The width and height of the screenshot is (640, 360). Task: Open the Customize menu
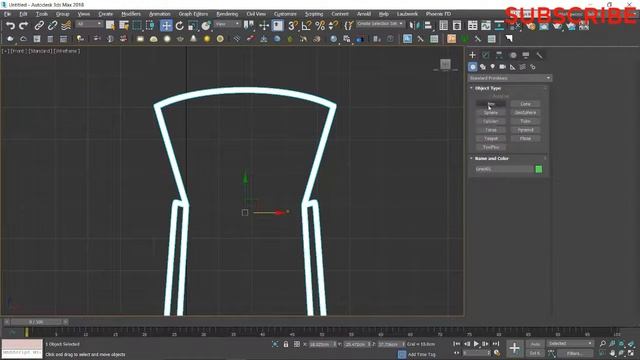point(285,14)
